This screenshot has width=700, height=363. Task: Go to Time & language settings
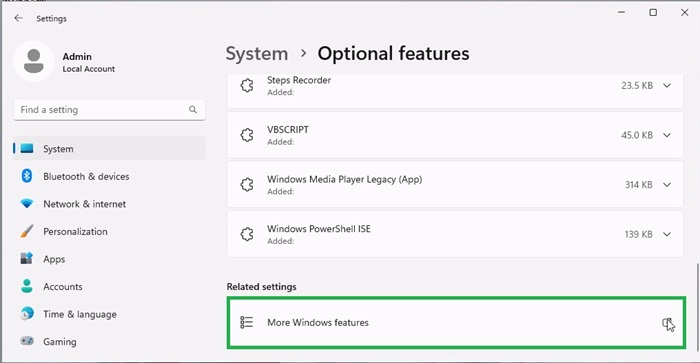pyautogui.click(x=109, y=314)
